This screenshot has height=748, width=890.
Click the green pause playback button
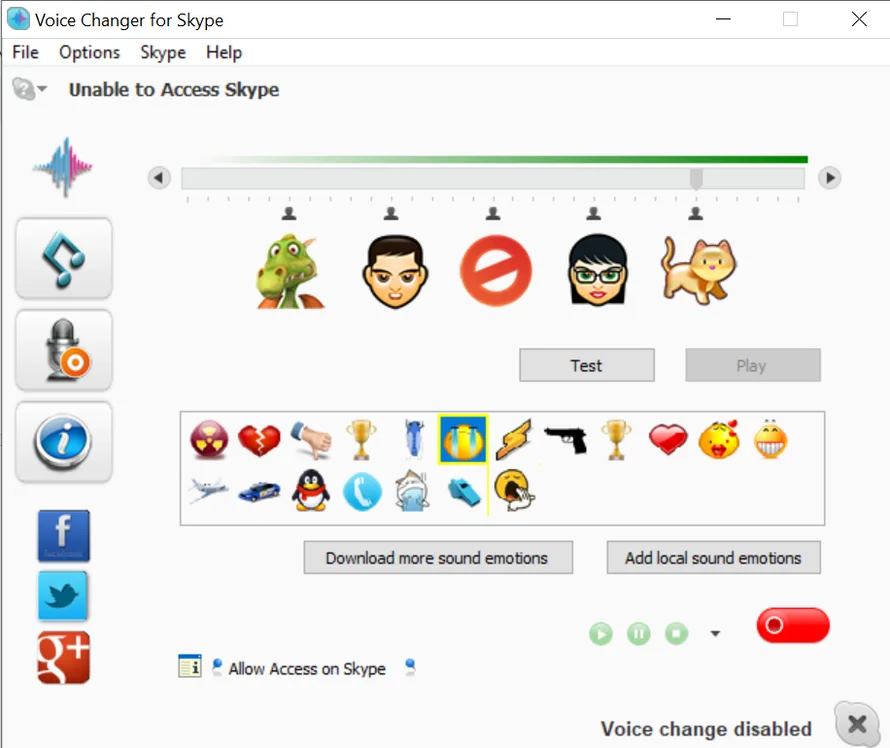[x=639, y=633]
